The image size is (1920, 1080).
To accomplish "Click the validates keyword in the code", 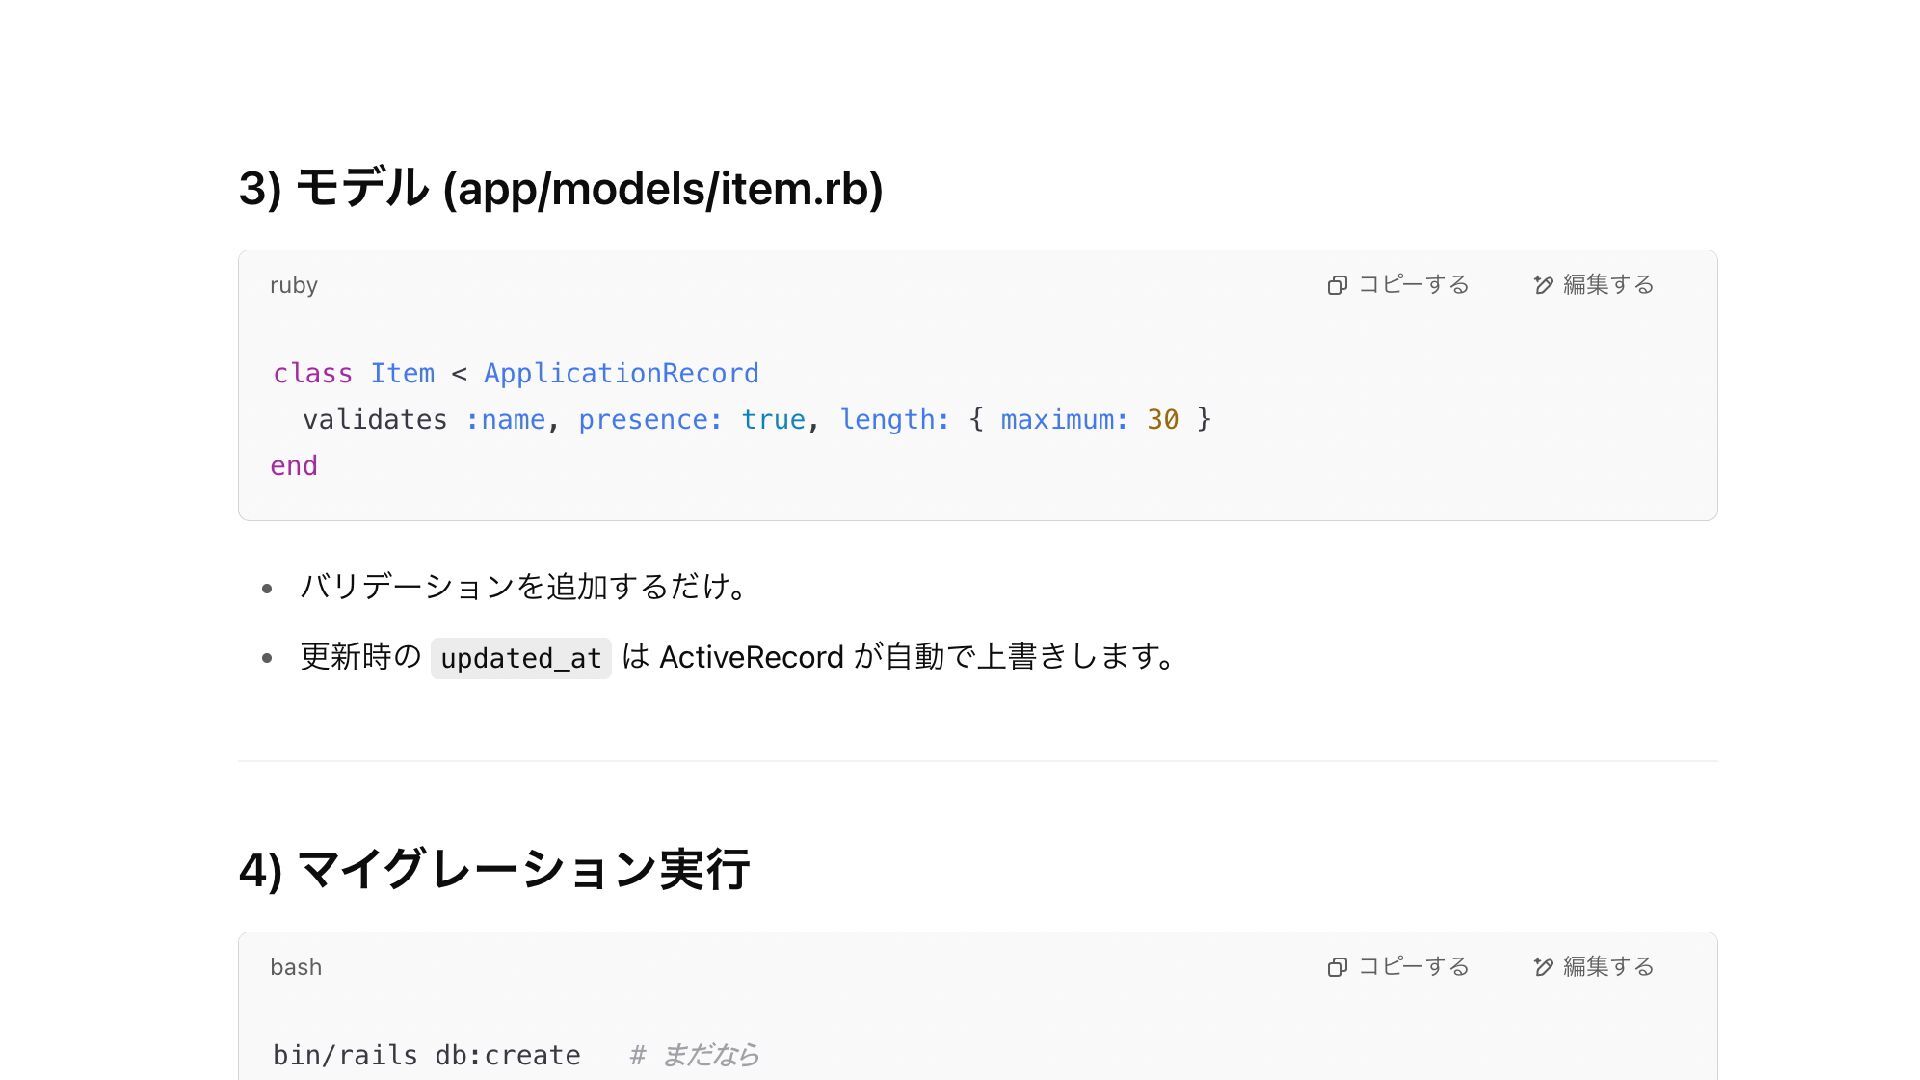I will coord(374,420).
